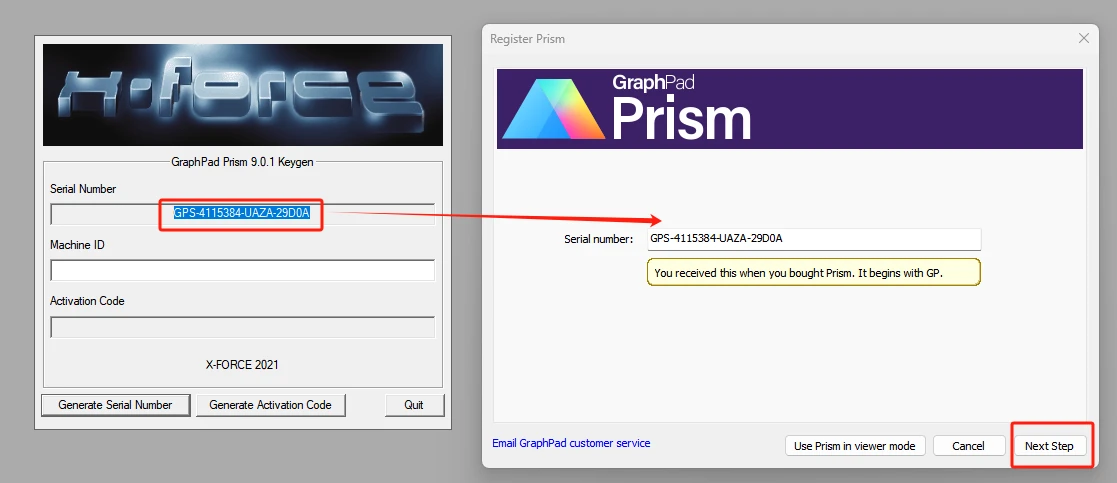Screen dimensions: 1117x483
Task: Click the X-FORCE banner image
Action: pos(243,95)
